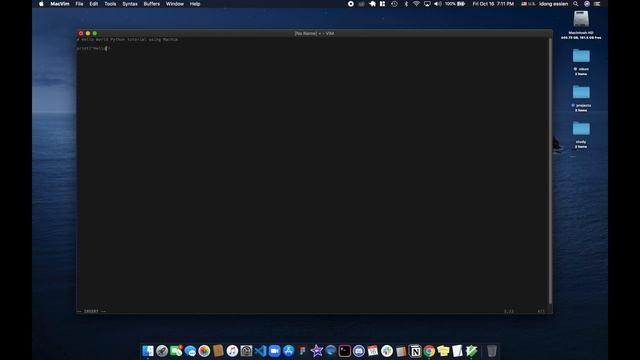Screen dimensions: 640x360
Task: Launch Visual Studio Code from Dock
Action: 260,351
